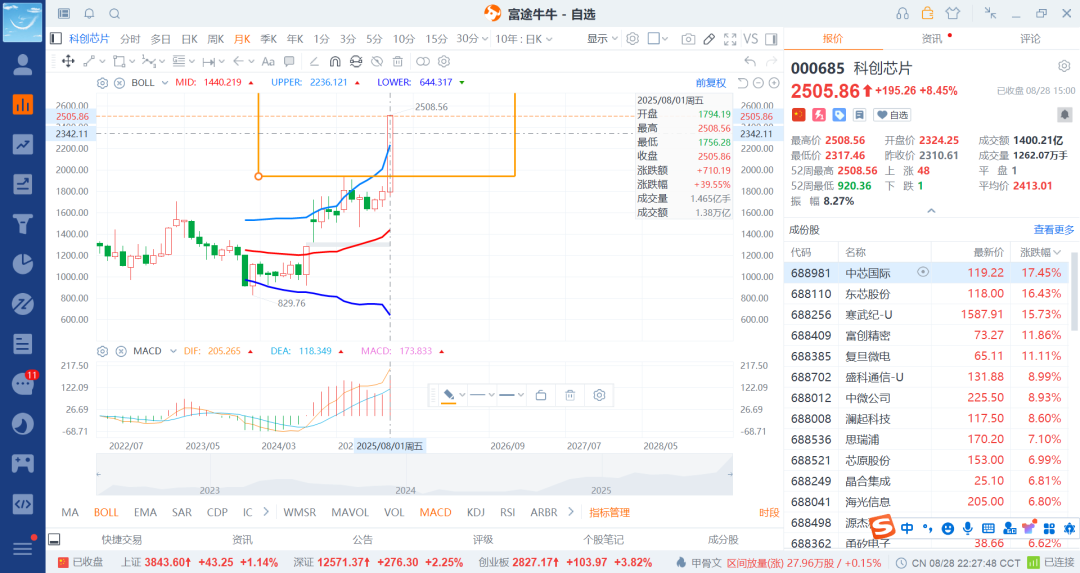This screenshot has width=1080, height=573.
Task: Take a chart screenshot with the camera icon
Action: coord(687,39)
